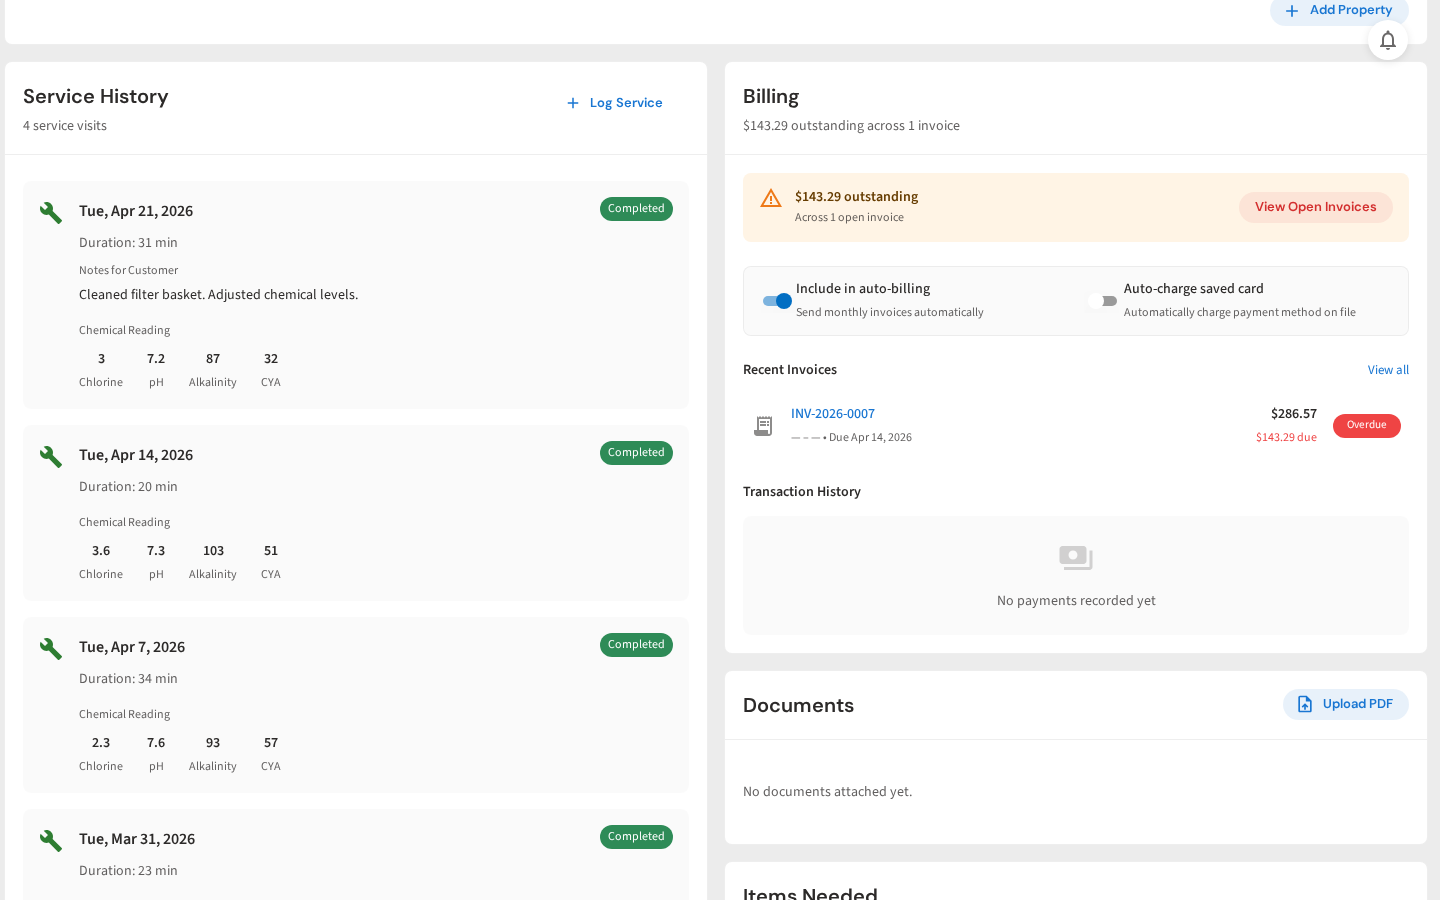Click the '4 service visits' subtitle
This screenshot has width=1440, height=900.
(65, 126)
